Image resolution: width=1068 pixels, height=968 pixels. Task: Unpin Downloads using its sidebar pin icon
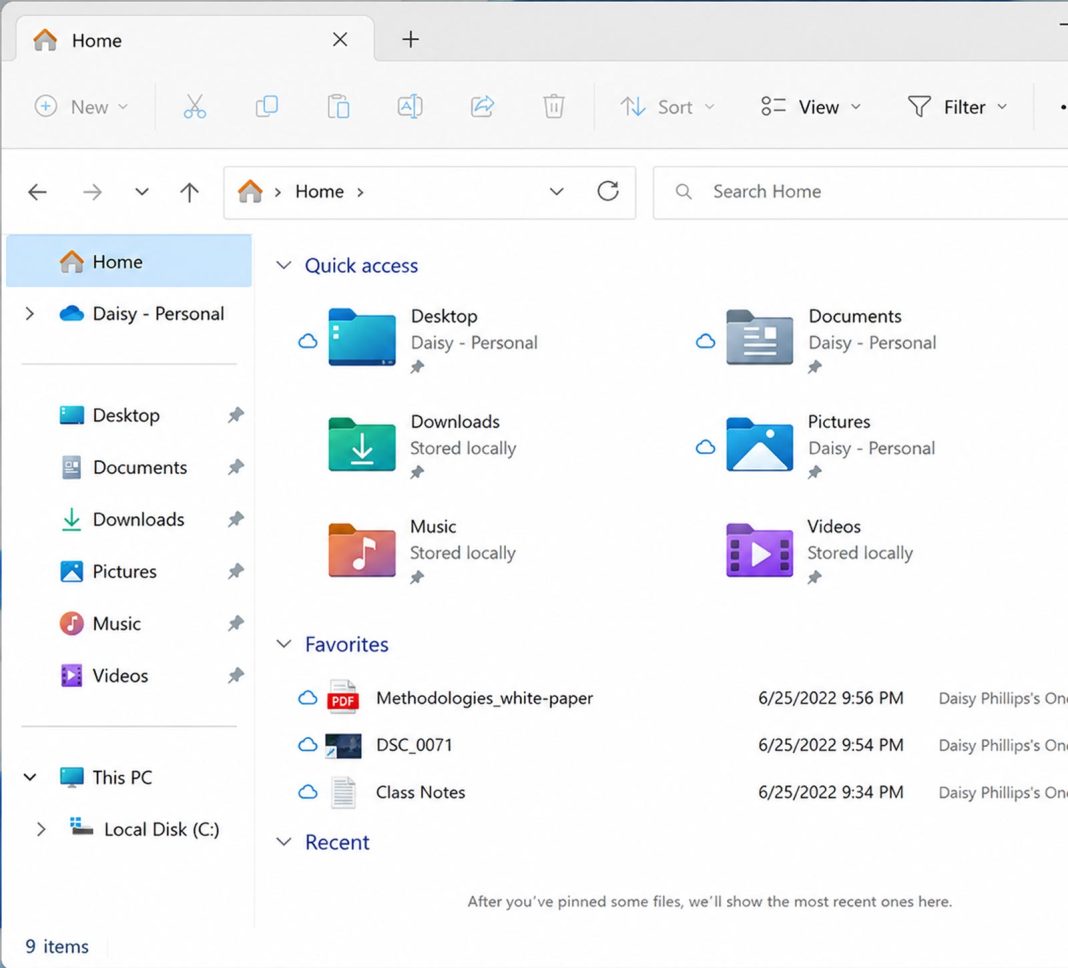coord(236,519)
